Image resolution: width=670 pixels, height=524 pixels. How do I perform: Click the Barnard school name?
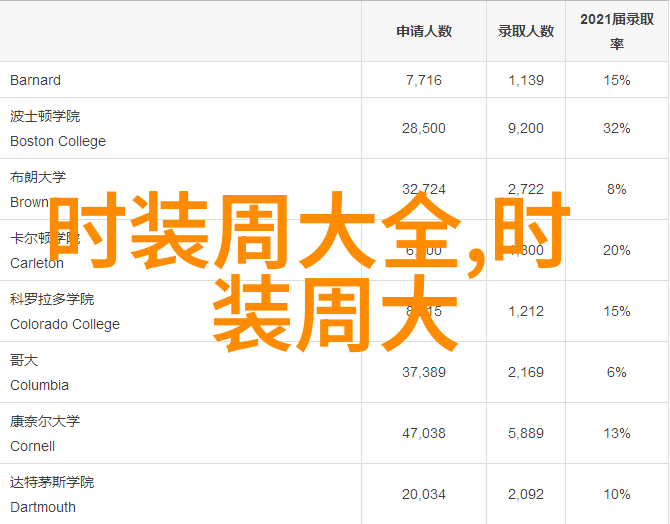(x=35, y=80)
